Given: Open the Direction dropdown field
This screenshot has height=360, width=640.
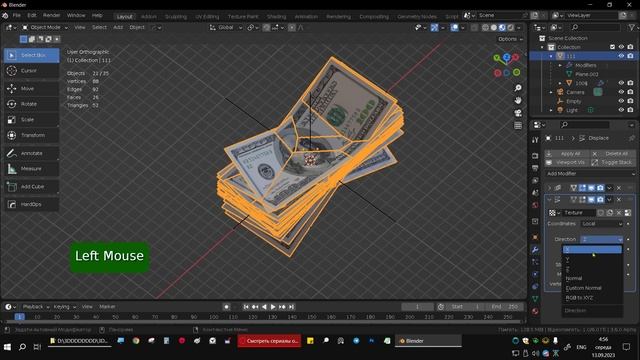Looking at the screenshot, I should click(x=602, y=239).
